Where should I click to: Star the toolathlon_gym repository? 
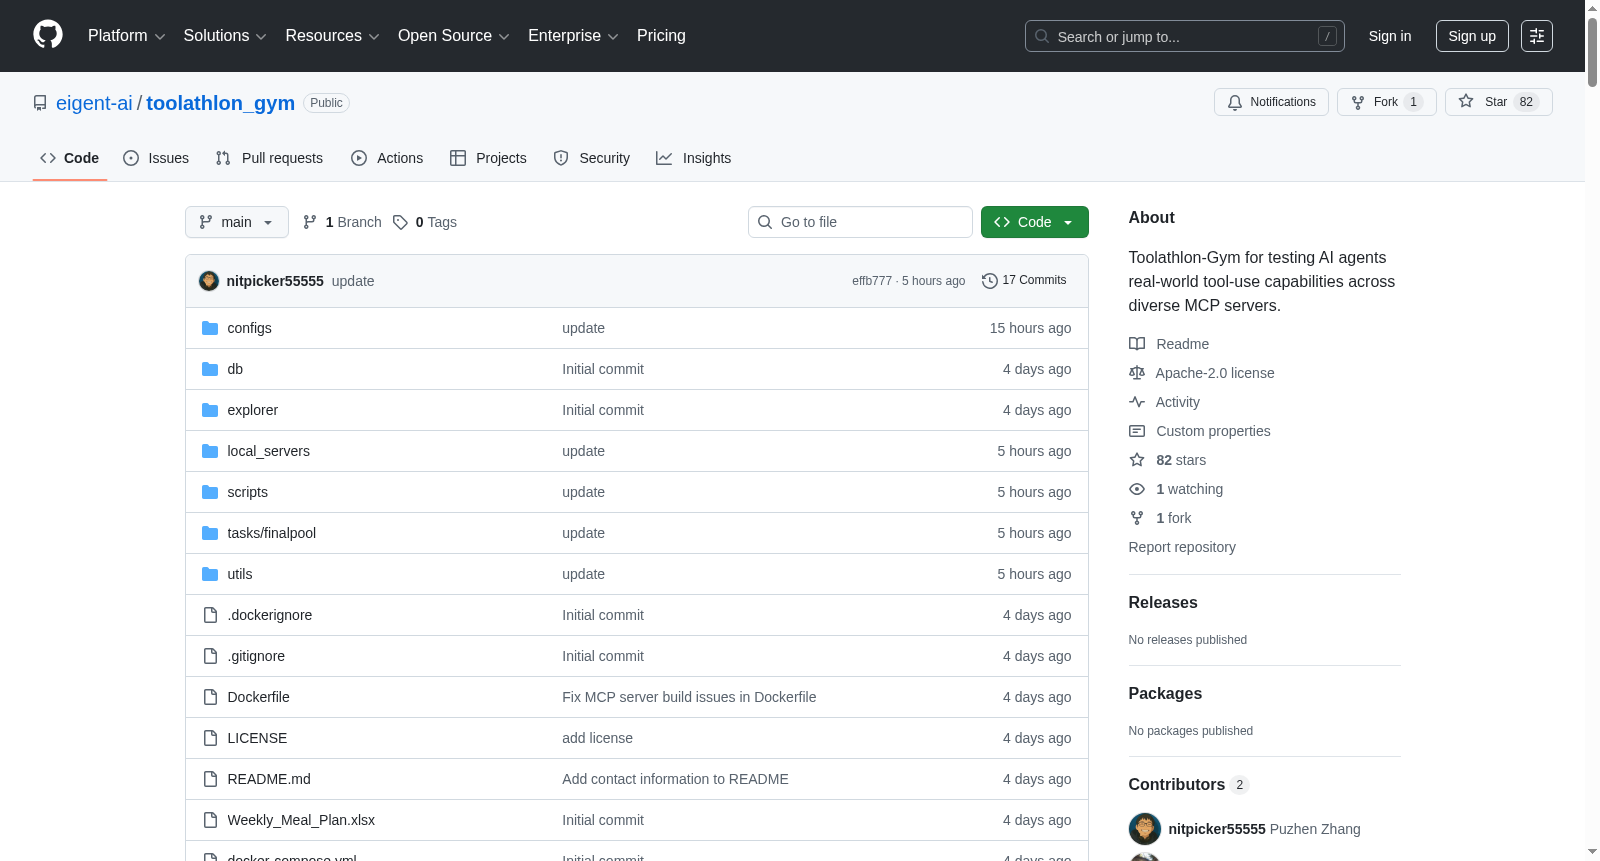pos(1499,102)
